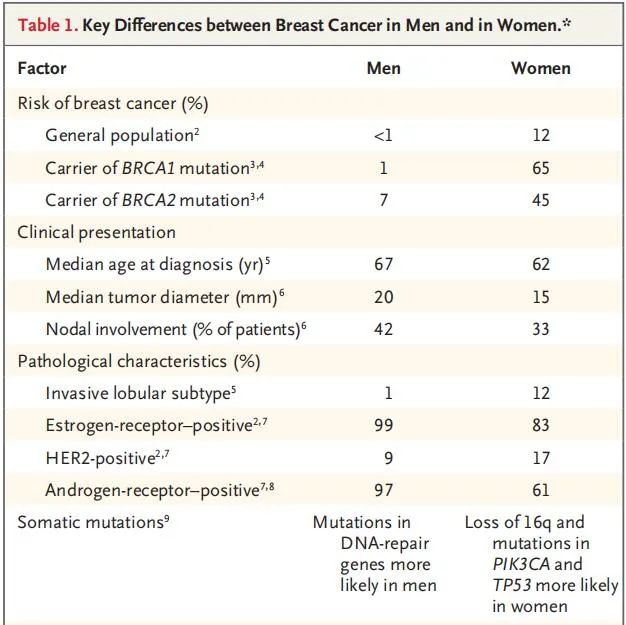Click Men value 42 for nodal involvement
The image size is (626, 625).
point(384,329)
